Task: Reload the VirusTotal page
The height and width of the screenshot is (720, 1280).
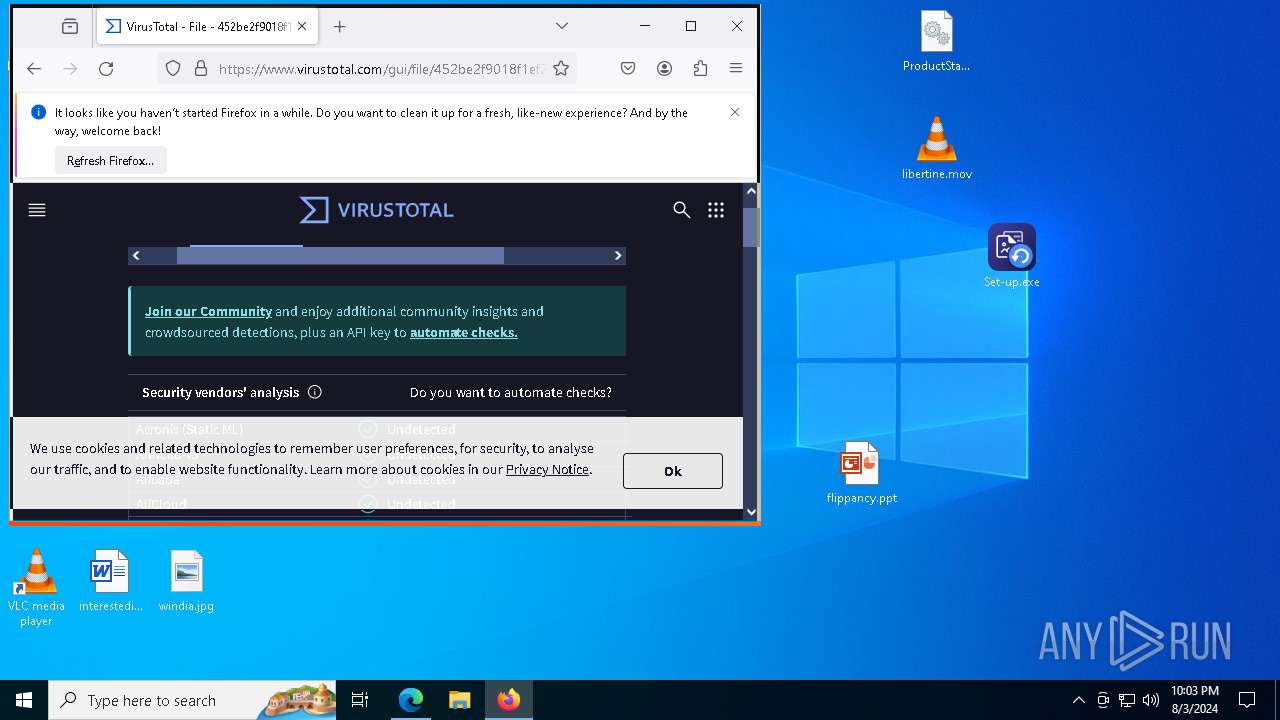Action: (106, 68)
